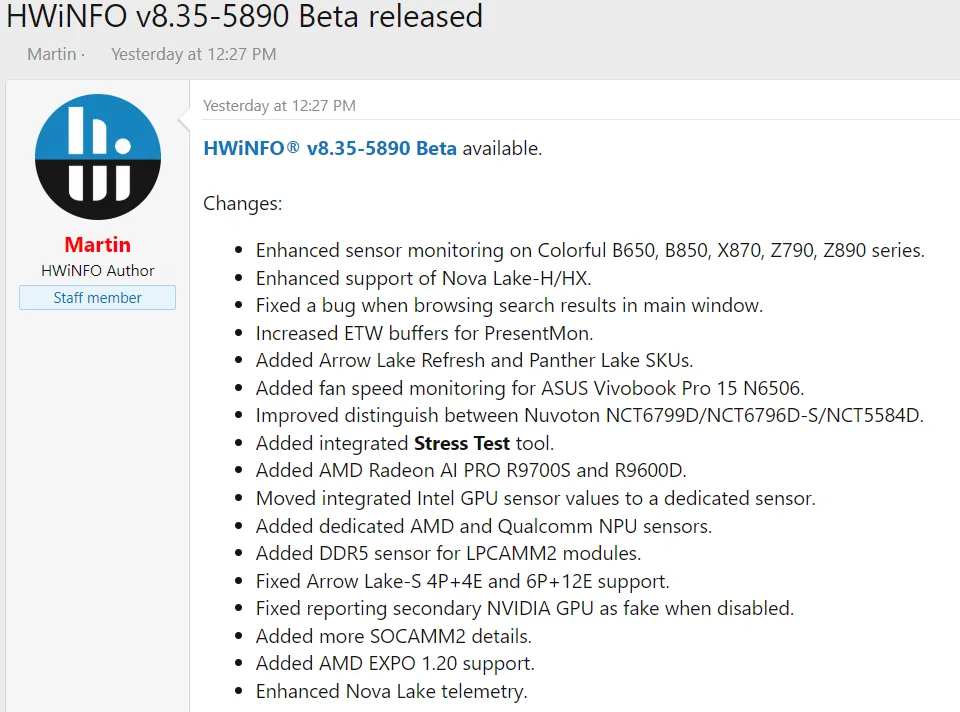Click the red Martin username under the avatar

click(97, 244)
